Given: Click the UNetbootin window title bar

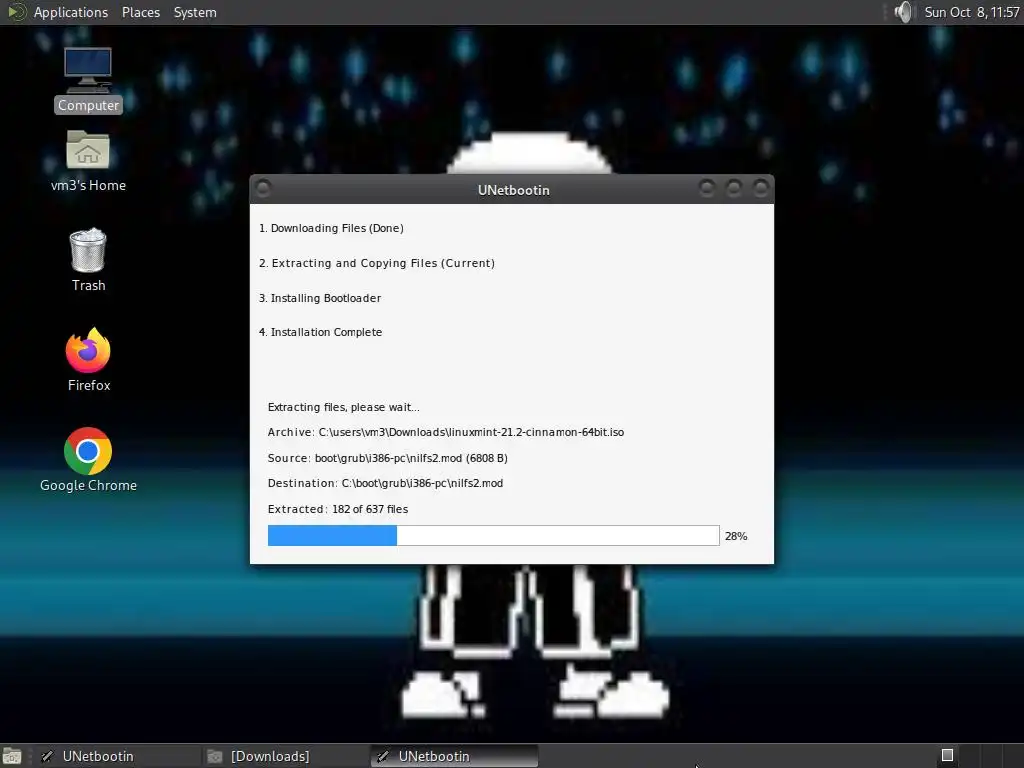Looking at the screenshot, I should [513, 190].
